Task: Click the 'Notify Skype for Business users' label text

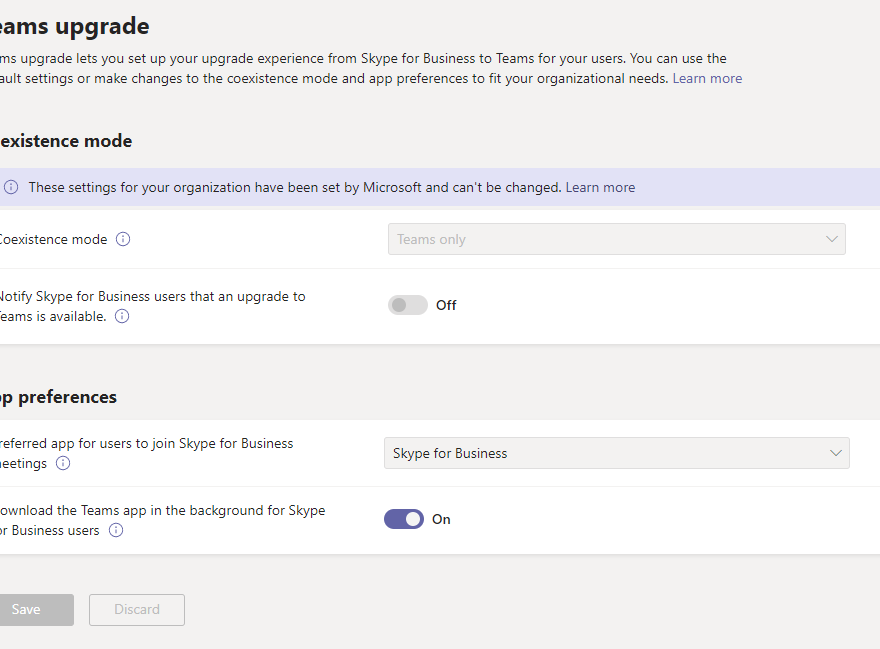Action: [x=153, y=307]
